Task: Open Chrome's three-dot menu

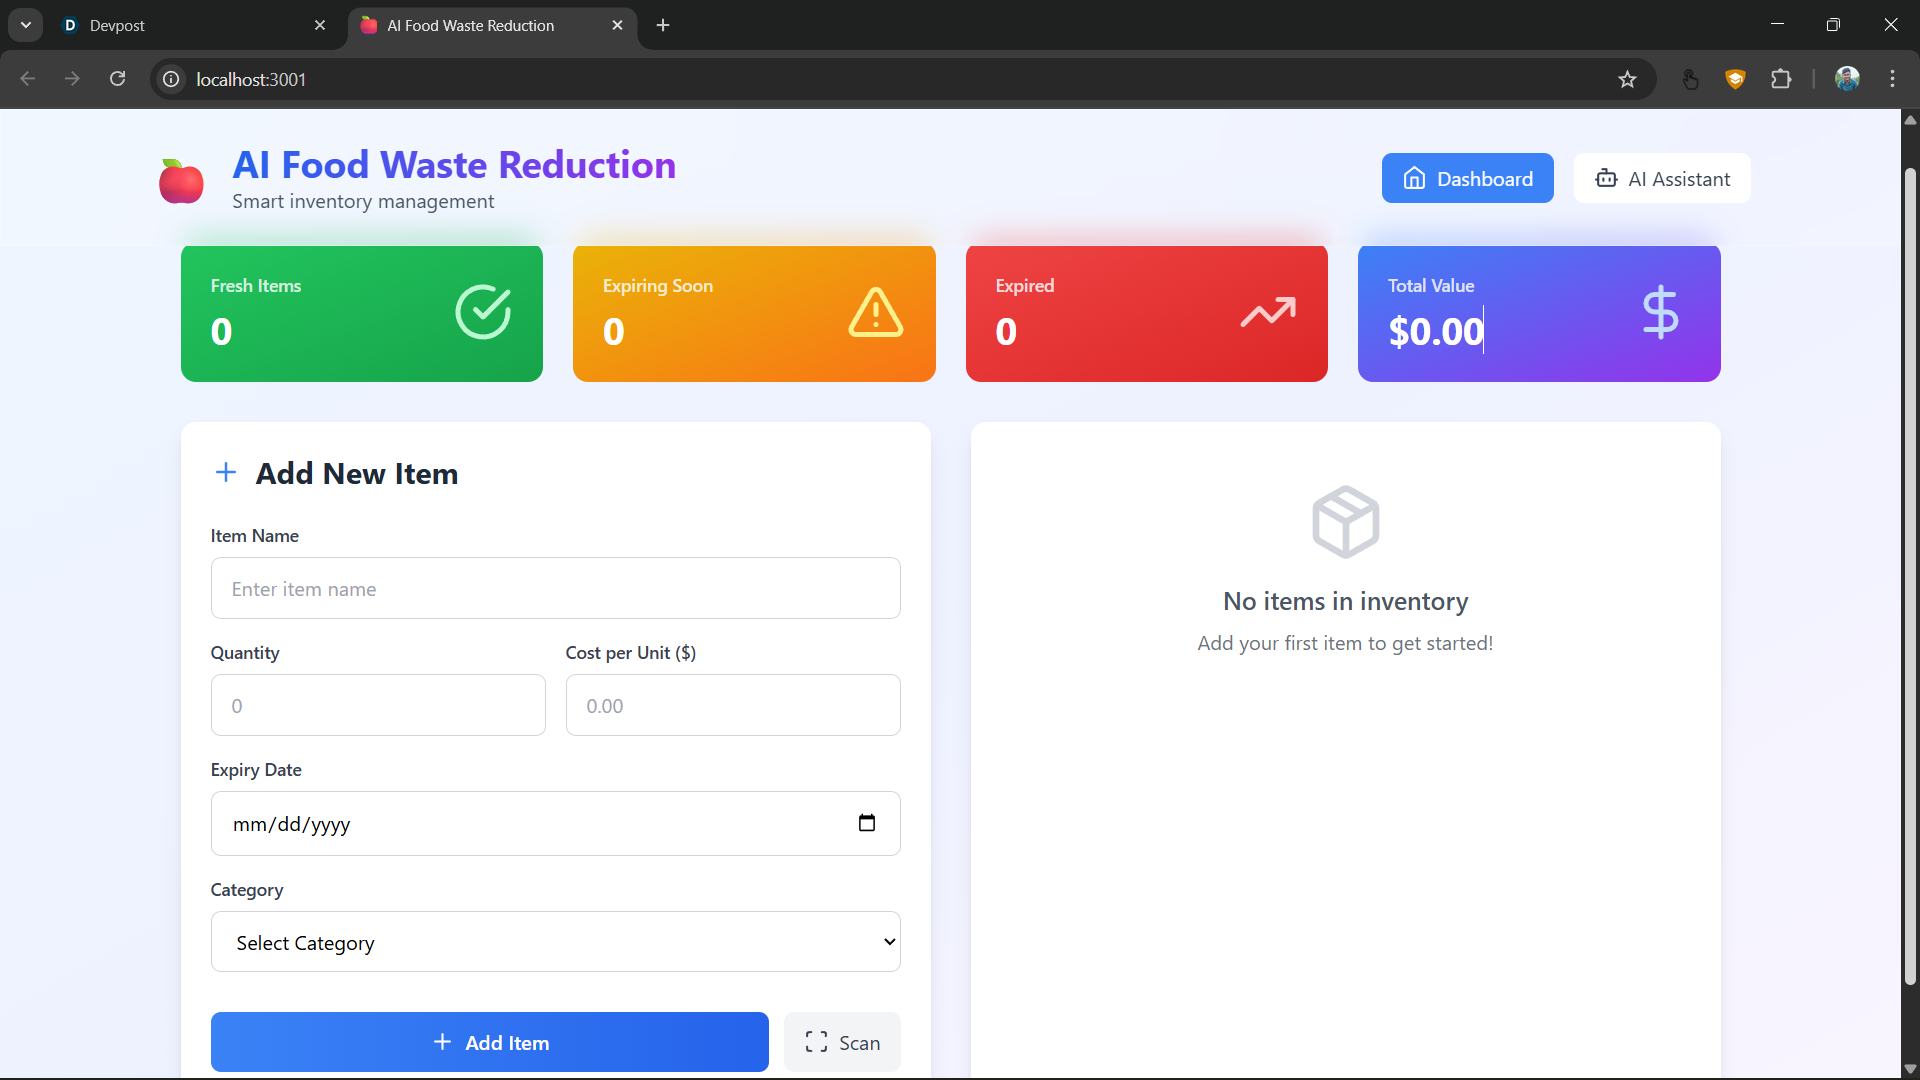Action: click(1892, 79)
